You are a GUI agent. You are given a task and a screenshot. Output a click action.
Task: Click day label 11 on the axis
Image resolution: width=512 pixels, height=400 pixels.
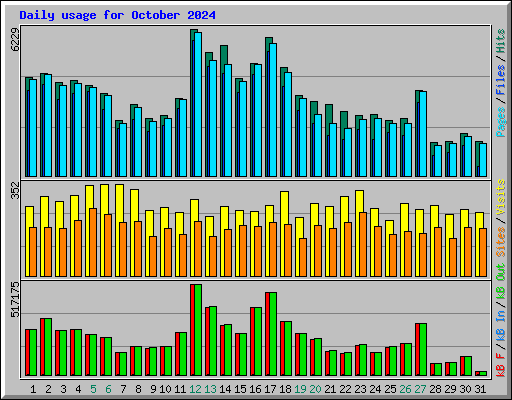point(180,389)
